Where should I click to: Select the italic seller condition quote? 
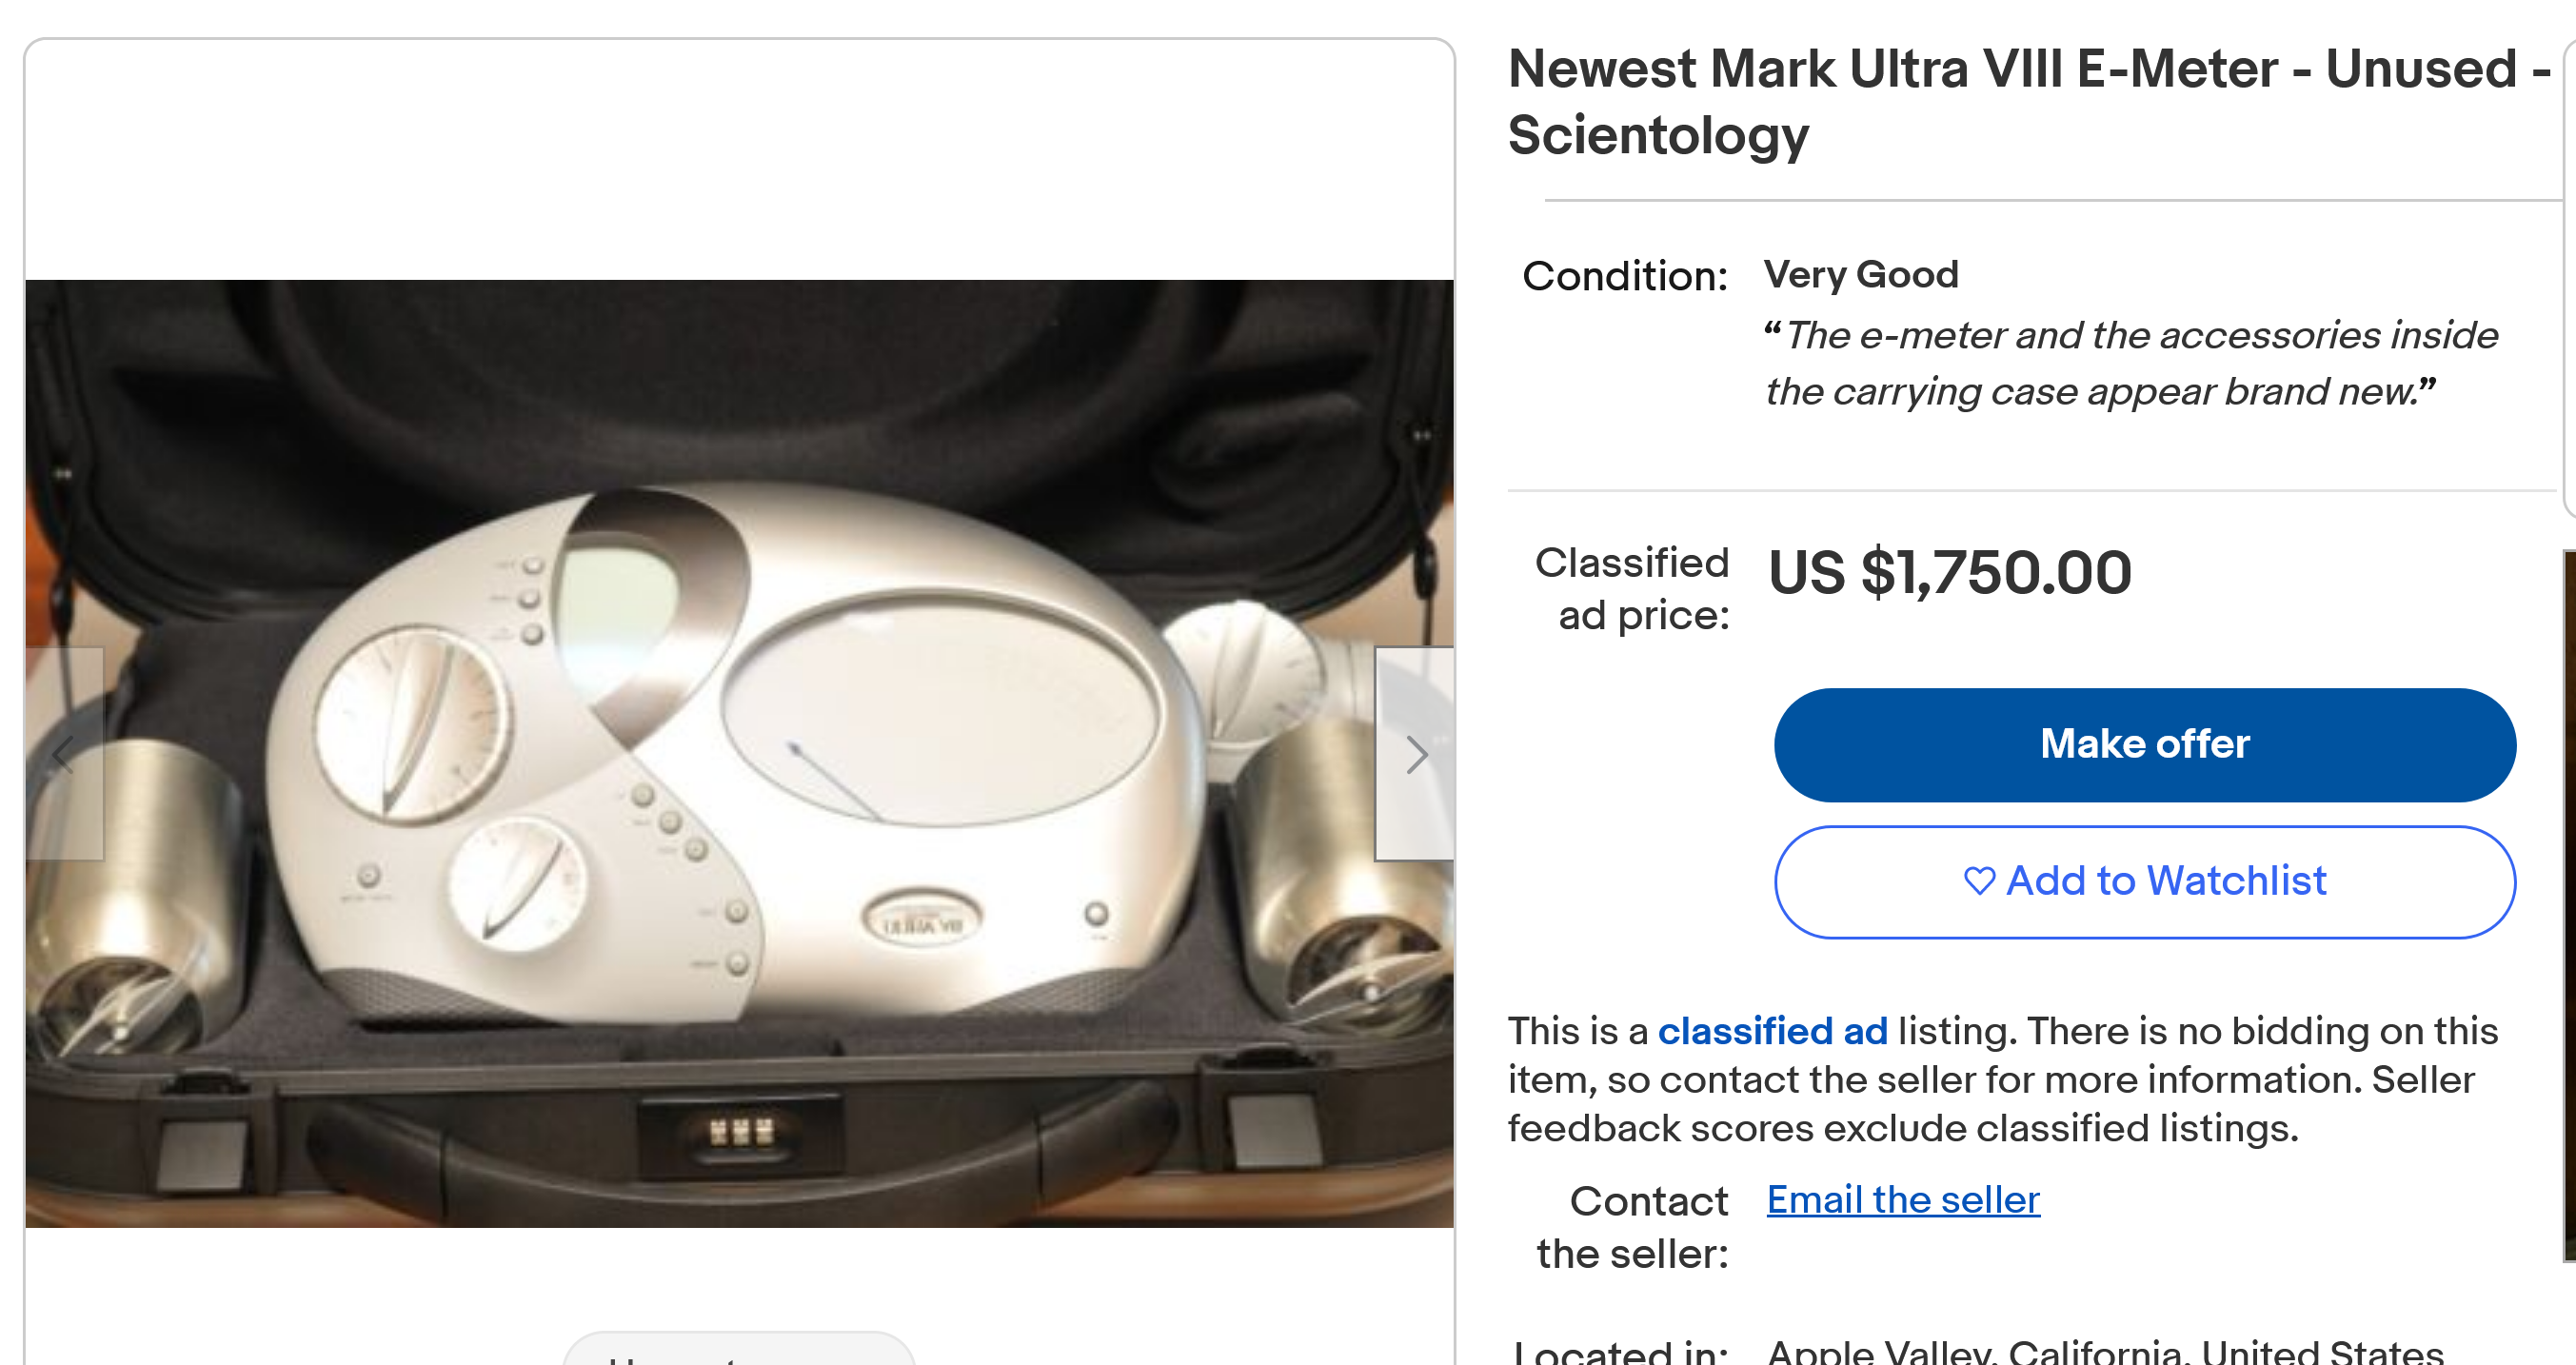point(2130,363)
